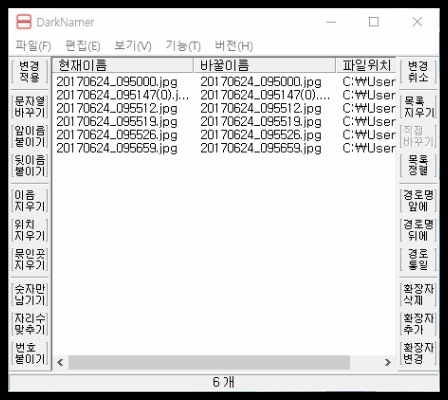Click new name cell 20170624_095512.jpg

pos(261,109)
